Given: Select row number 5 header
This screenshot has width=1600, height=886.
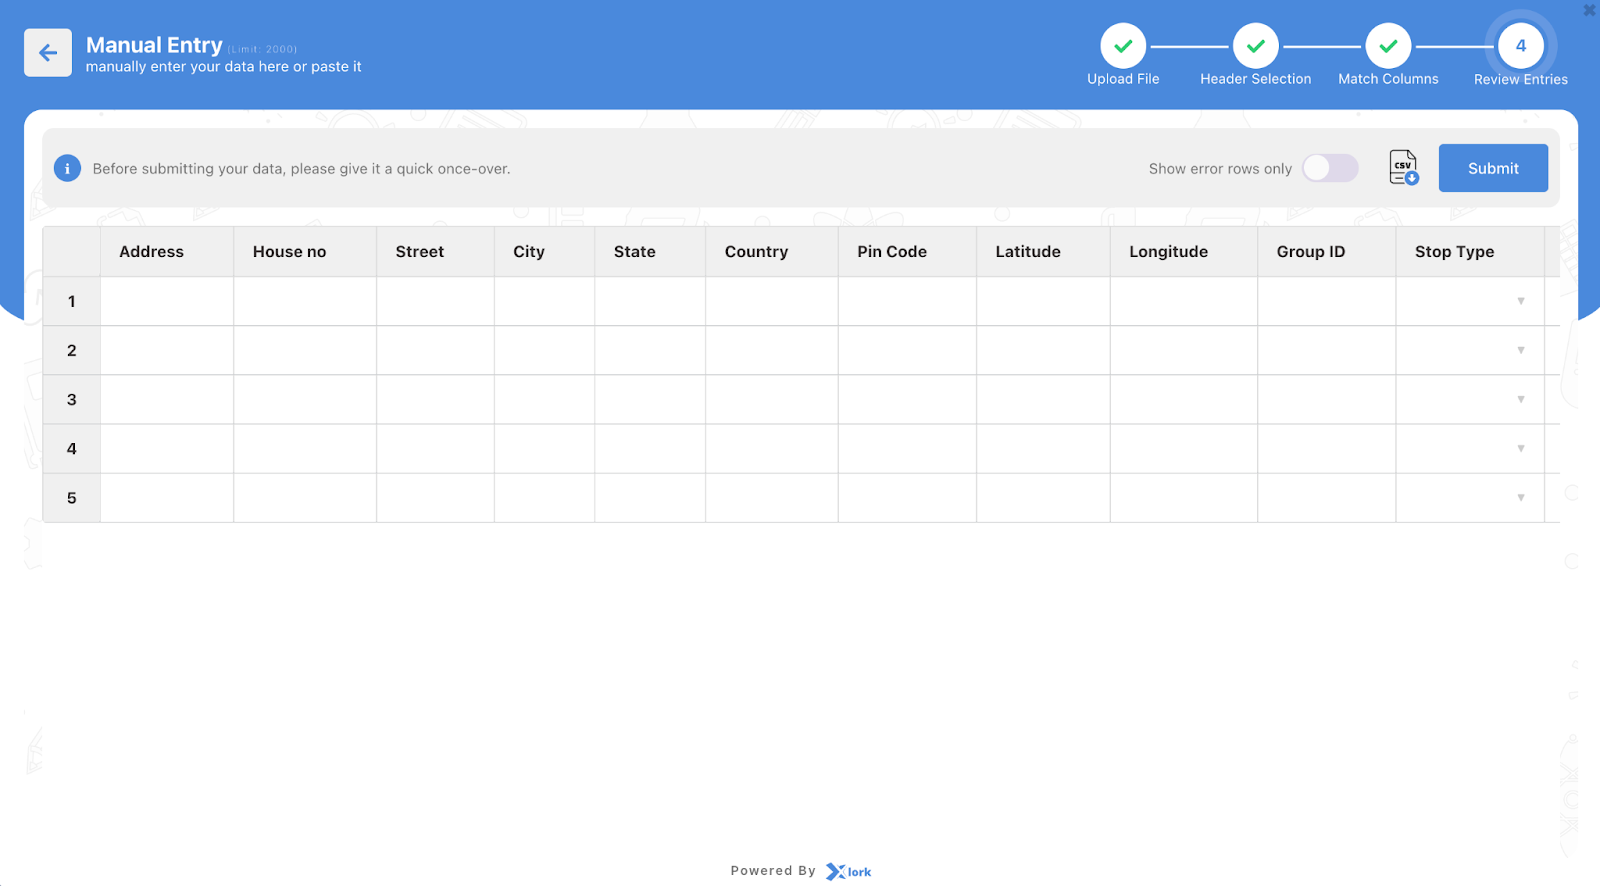Looking at the screenshot, I should click(72, 497).
